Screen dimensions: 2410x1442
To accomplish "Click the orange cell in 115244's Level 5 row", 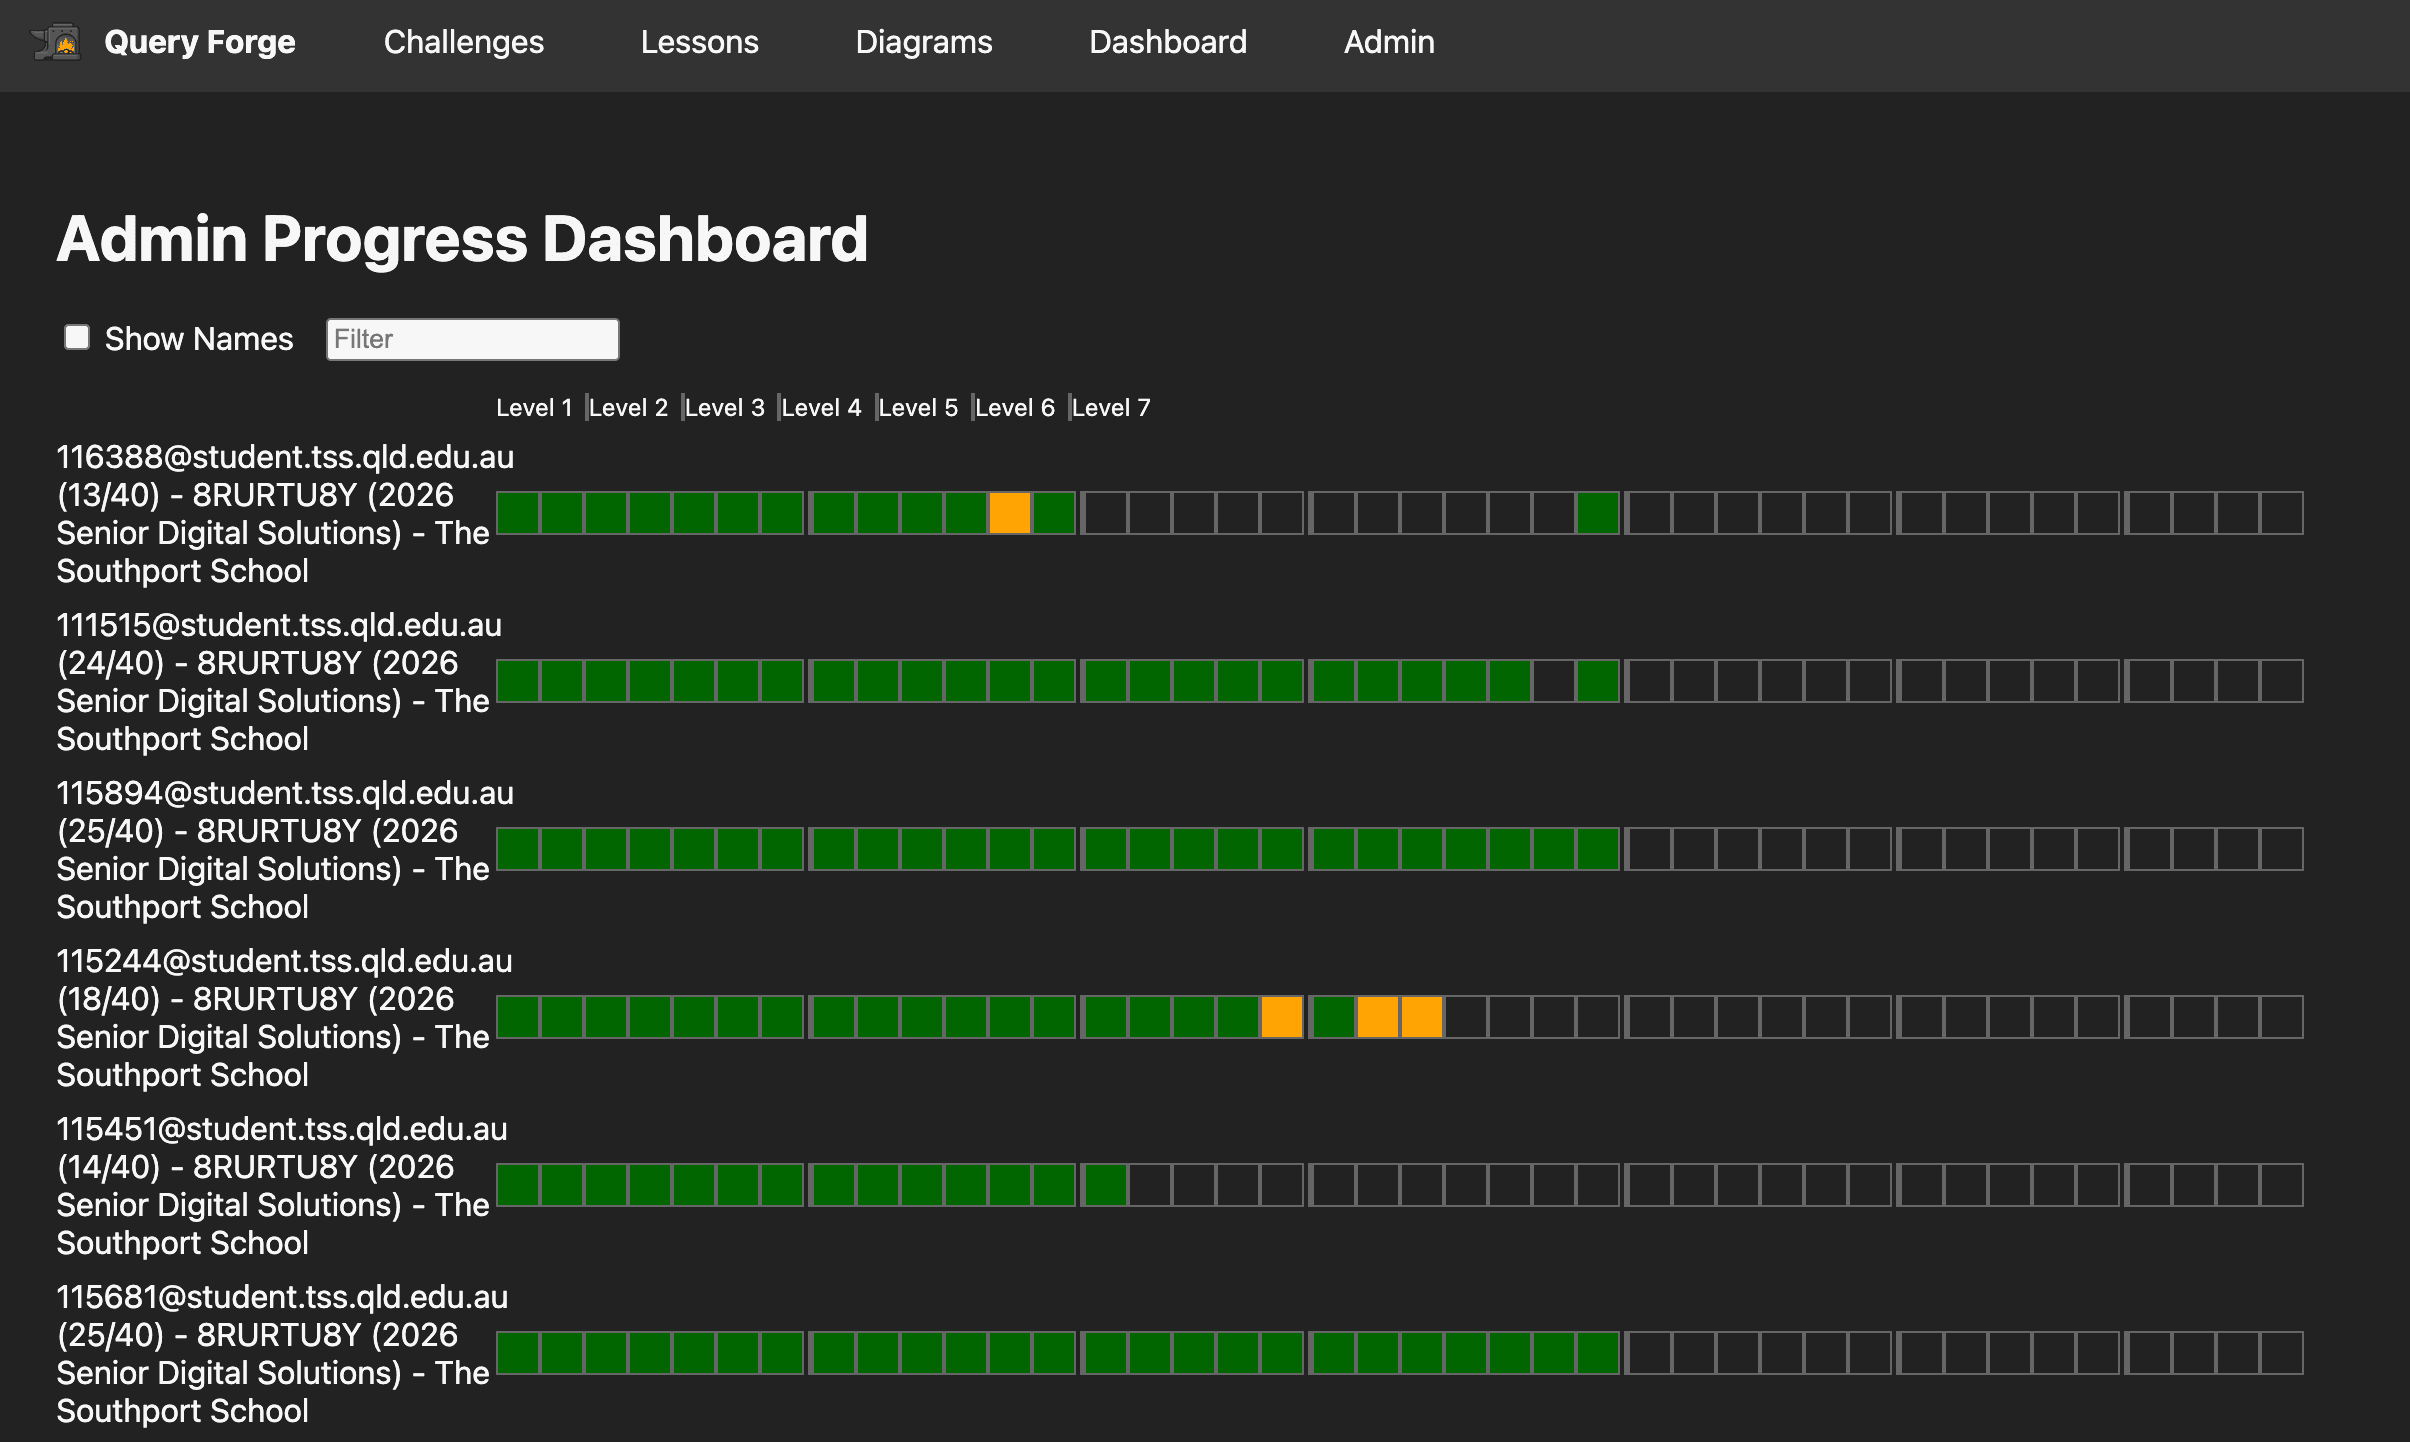I will pyautogui.click(x=1281, y=1015).
